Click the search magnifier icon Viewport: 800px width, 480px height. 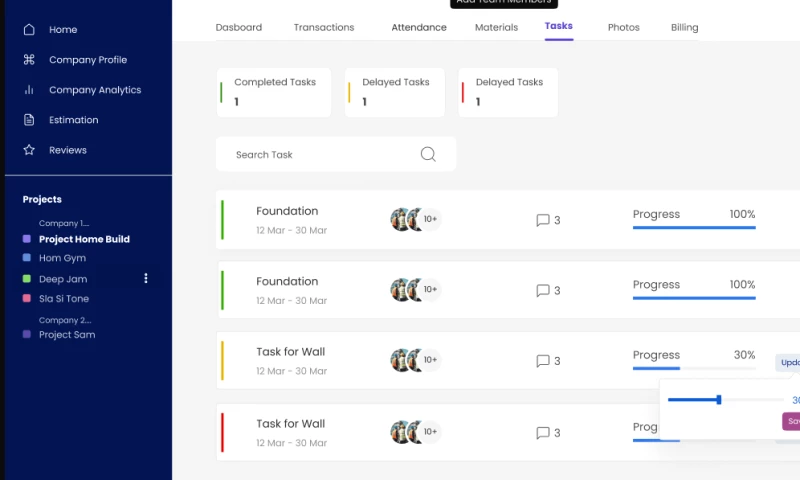pyautogui.click(x=428, y=154)
